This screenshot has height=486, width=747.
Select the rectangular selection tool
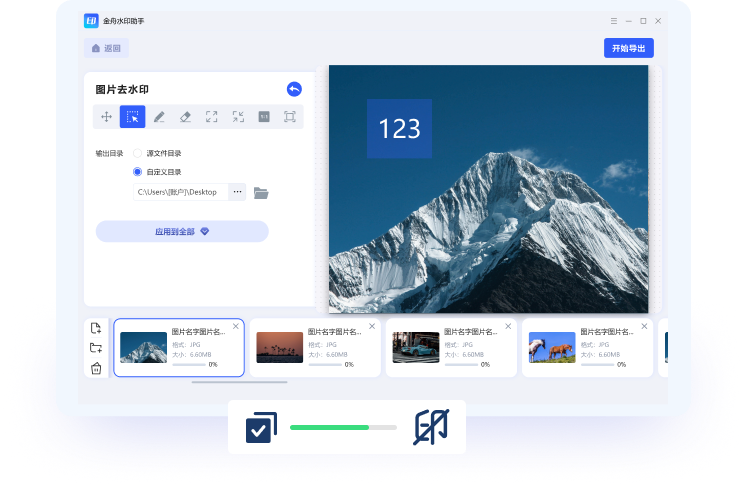[x=132, y=117]
